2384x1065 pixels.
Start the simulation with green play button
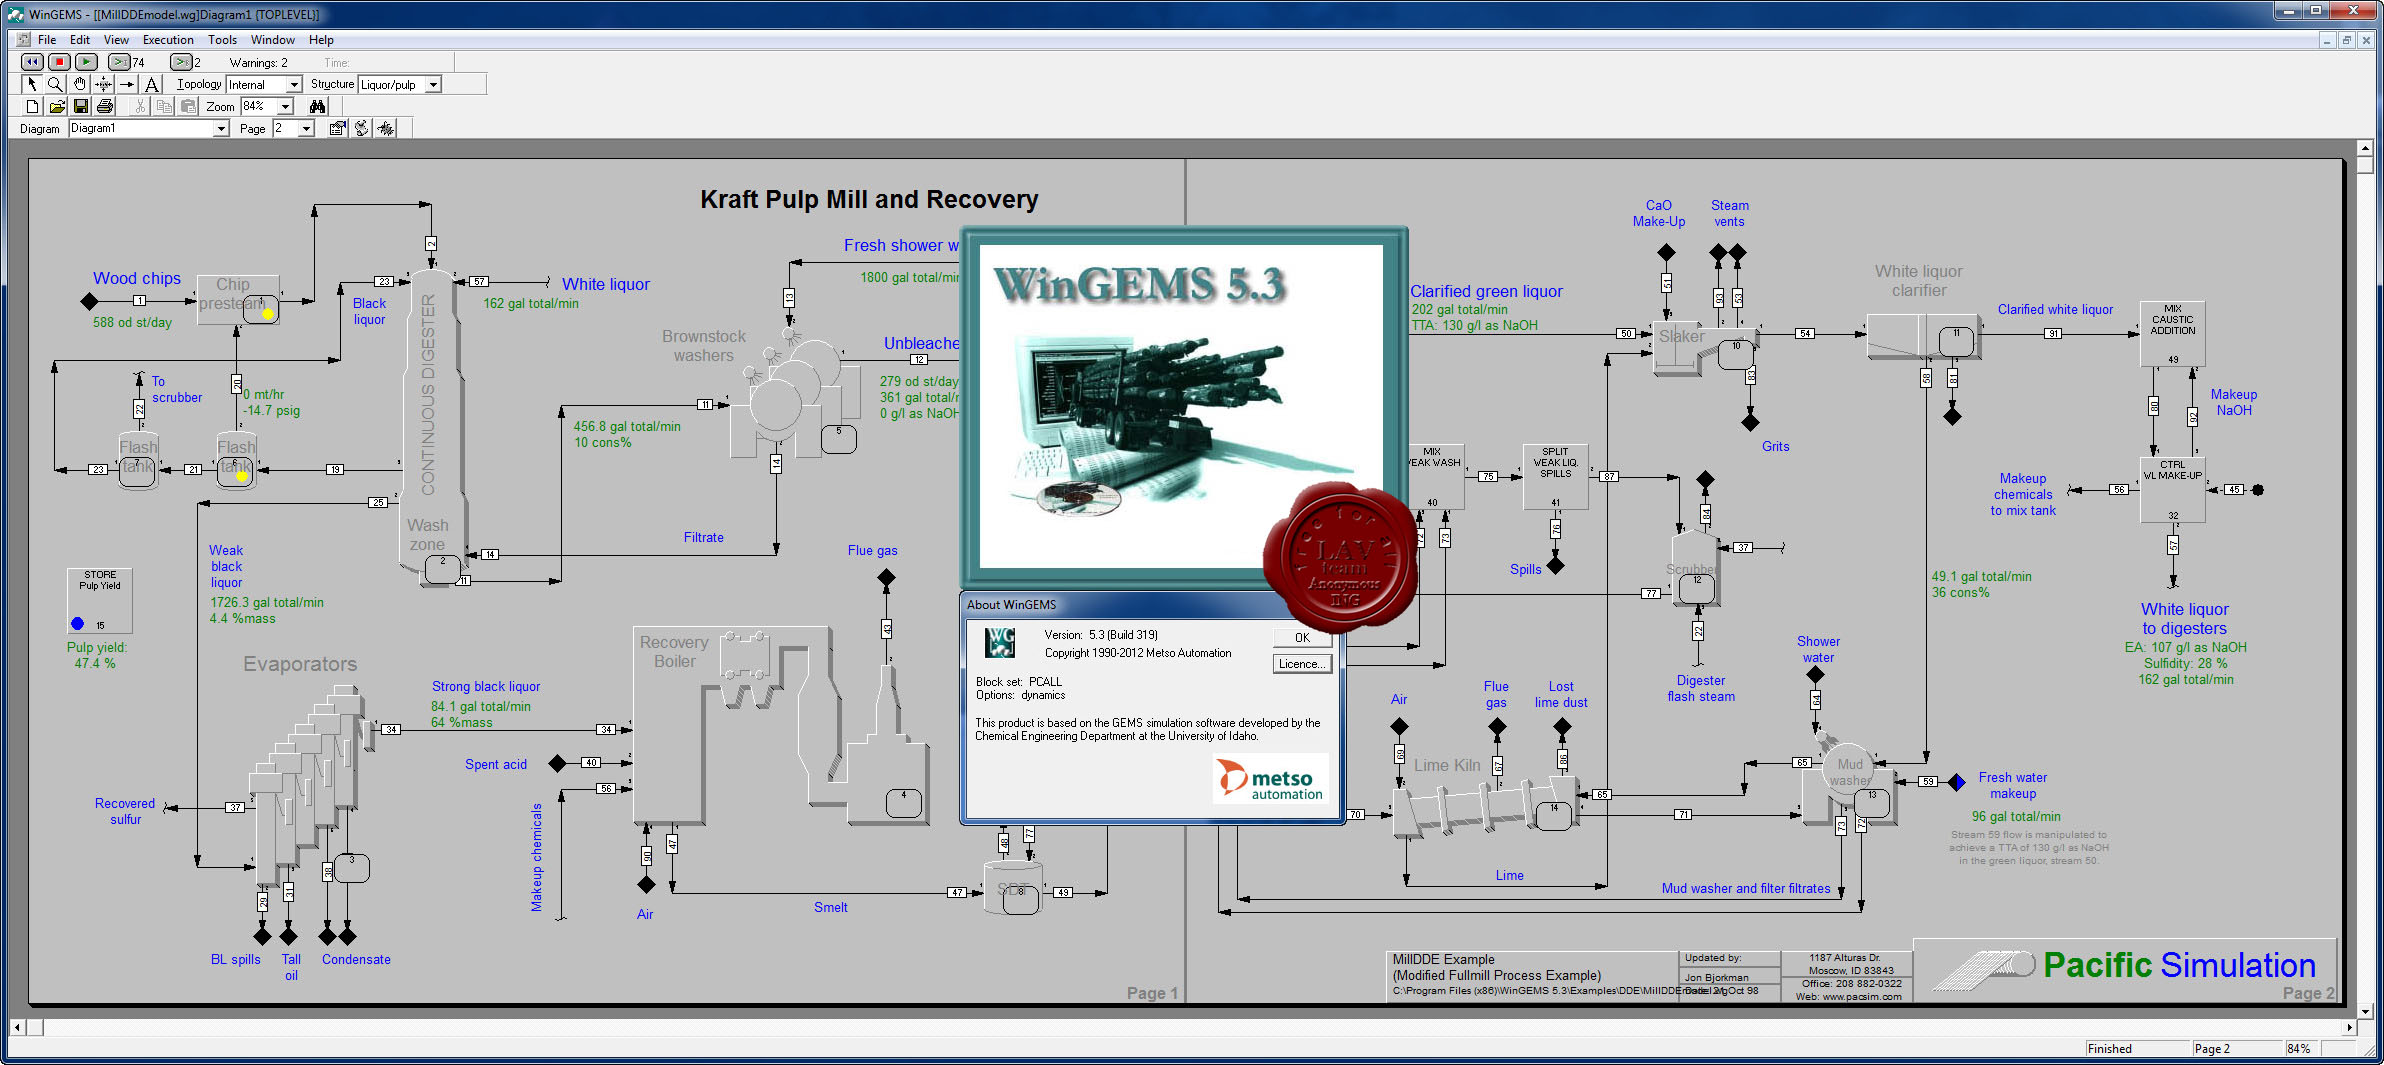coord(86,62)
